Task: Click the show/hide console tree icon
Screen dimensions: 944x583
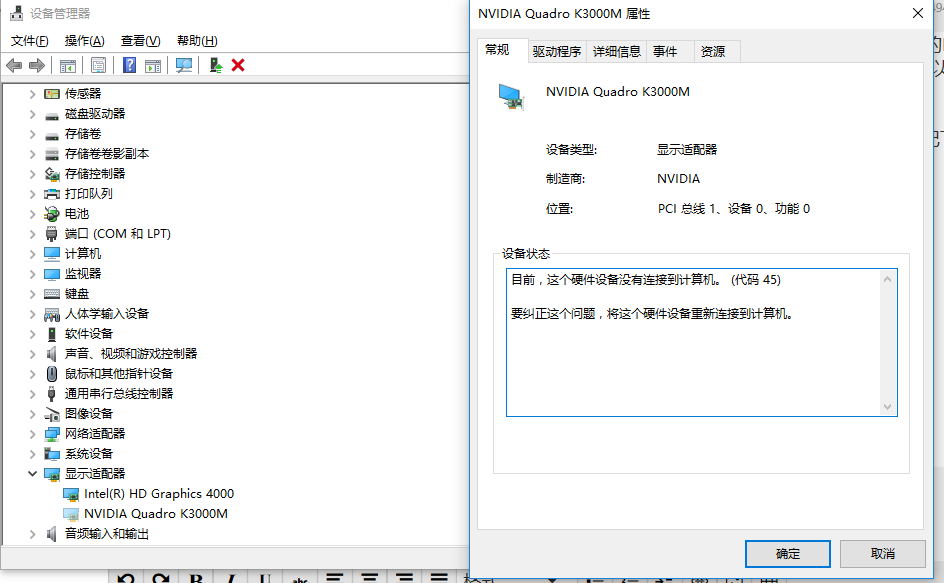Action: tap(67, 65)
